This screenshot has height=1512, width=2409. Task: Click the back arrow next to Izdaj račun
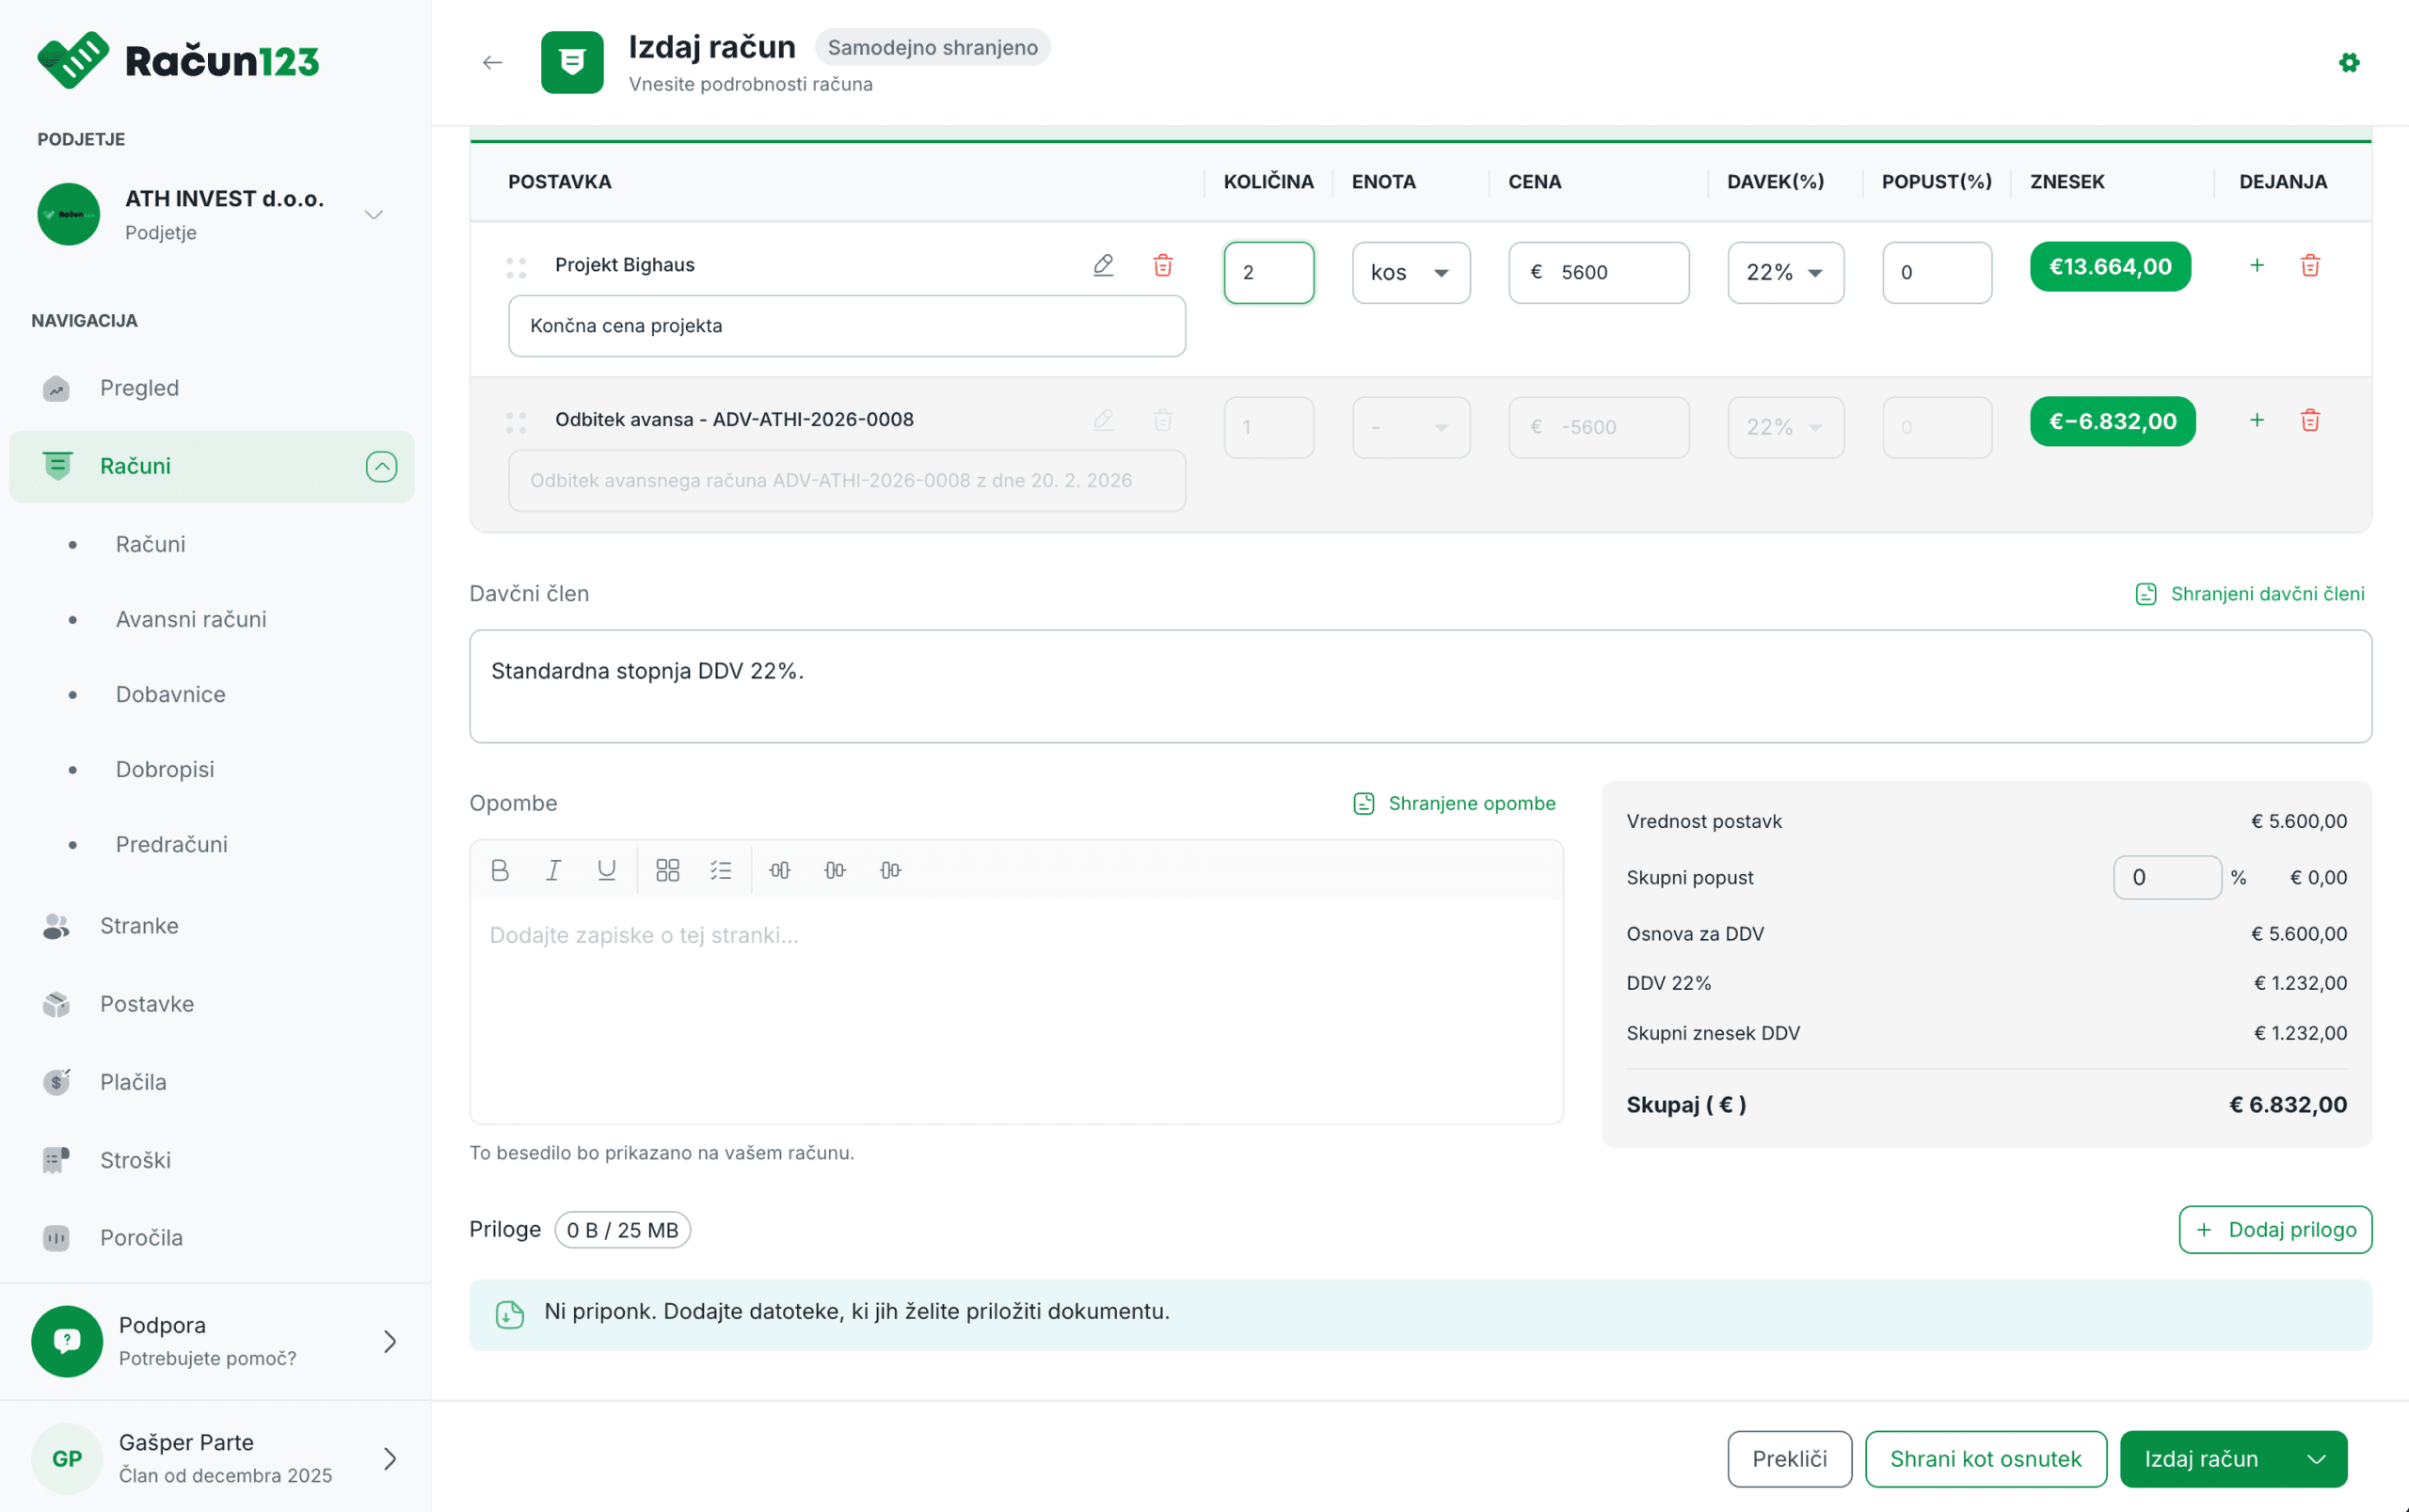point(492,63)
